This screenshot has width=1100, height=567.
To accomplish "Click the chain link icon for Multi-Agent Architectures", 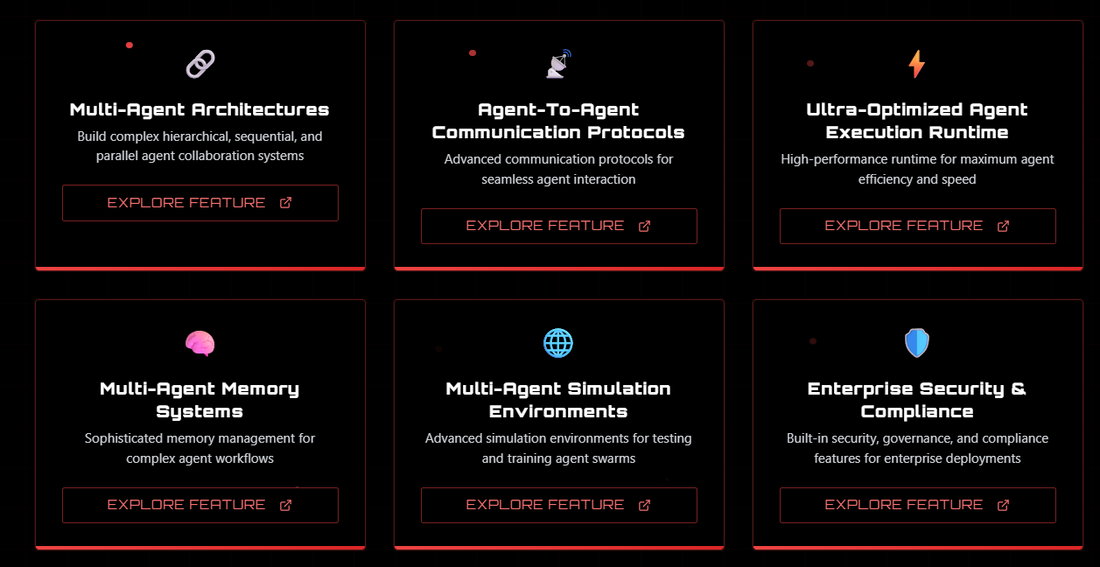I will 200,65.
